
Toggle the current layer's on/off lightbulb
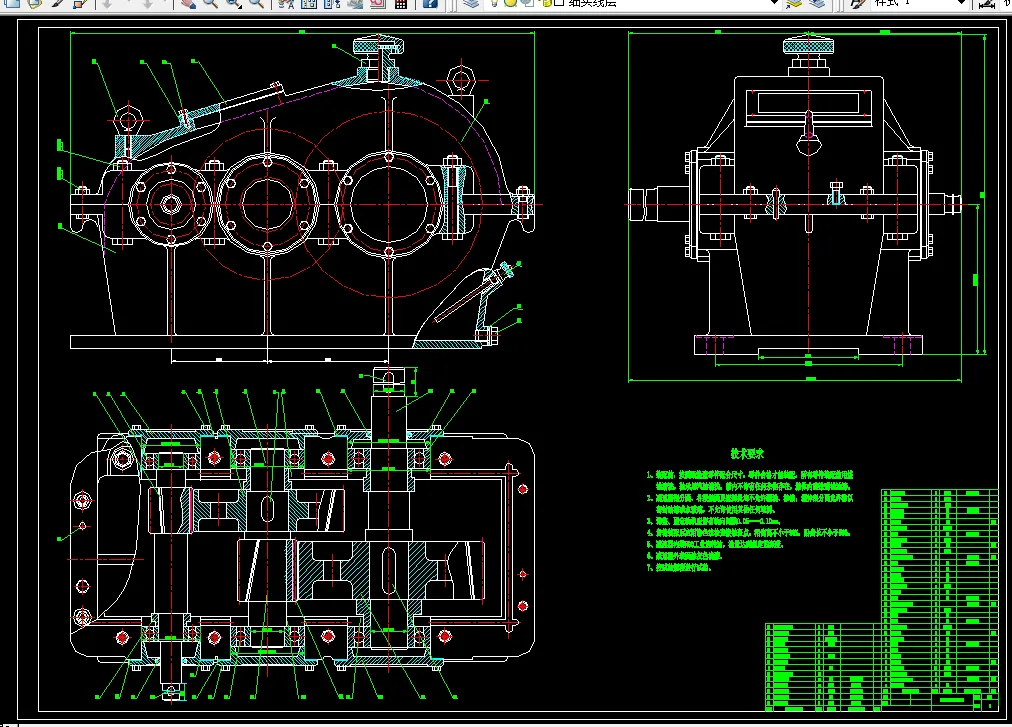pyautogui.click(x=494, y=3)
